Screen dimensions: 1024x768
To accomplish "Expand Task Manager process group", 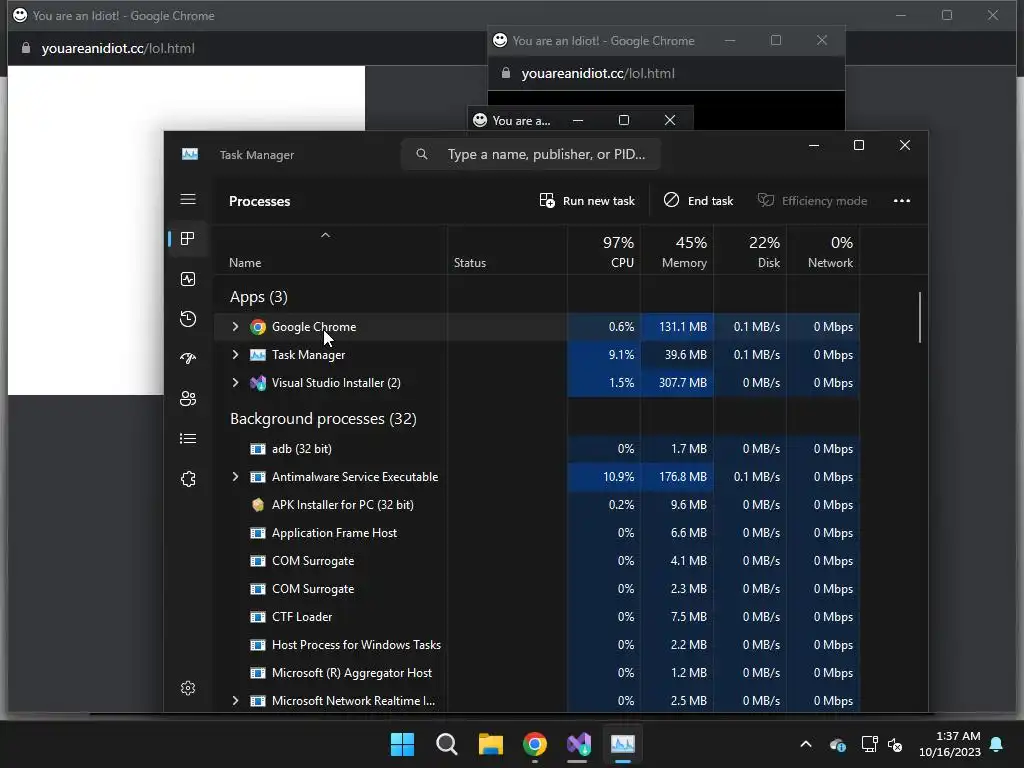I will (x=235, y=355).
